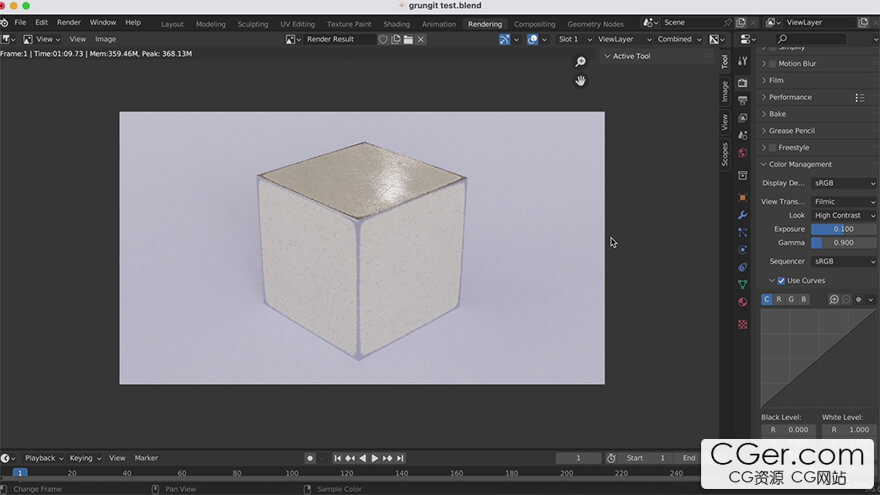Screen dimensions: 880x495
Task: Adjust the Exposure slider
Action: (843, 229)
